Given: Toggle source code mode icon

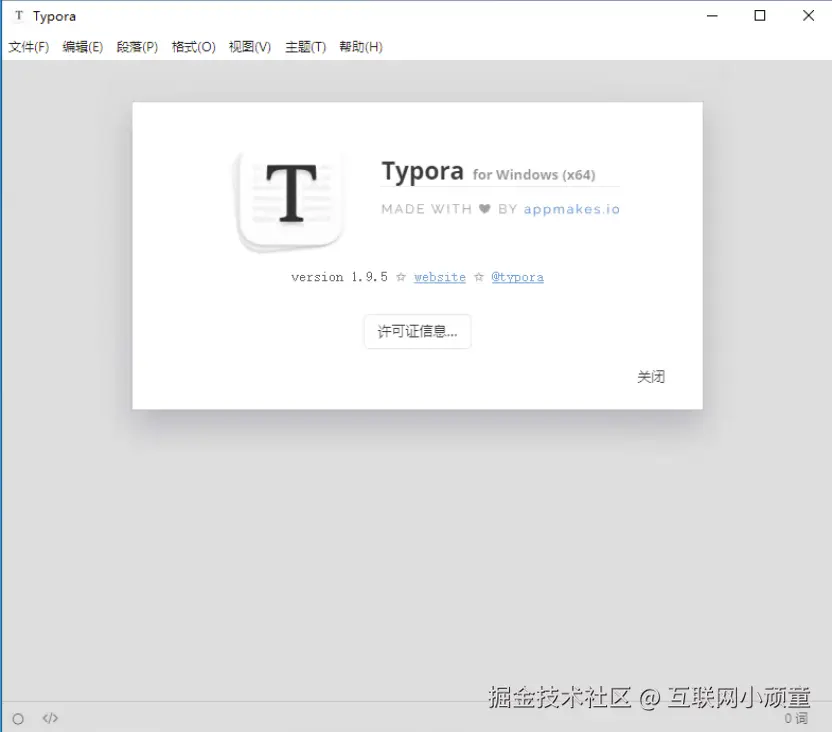Looking at the screenshot, I should pyautogui.click(x=50, y=718).
